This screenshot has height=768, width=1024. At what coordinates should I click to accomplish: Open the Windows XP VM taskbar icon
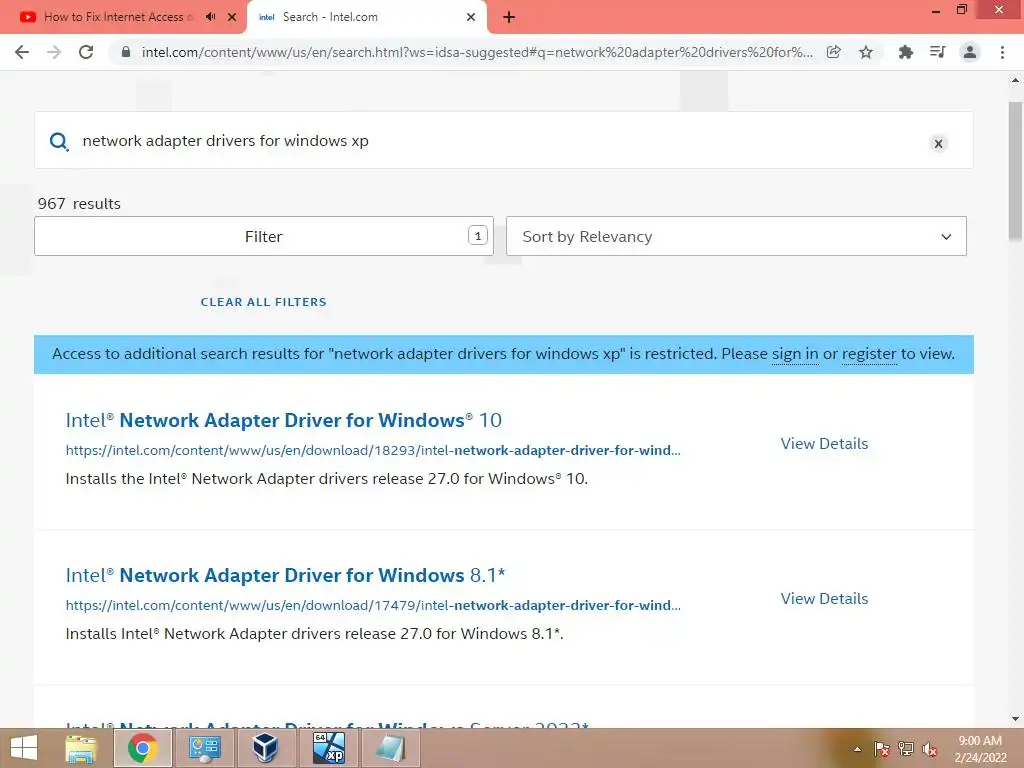coord(328,748)
